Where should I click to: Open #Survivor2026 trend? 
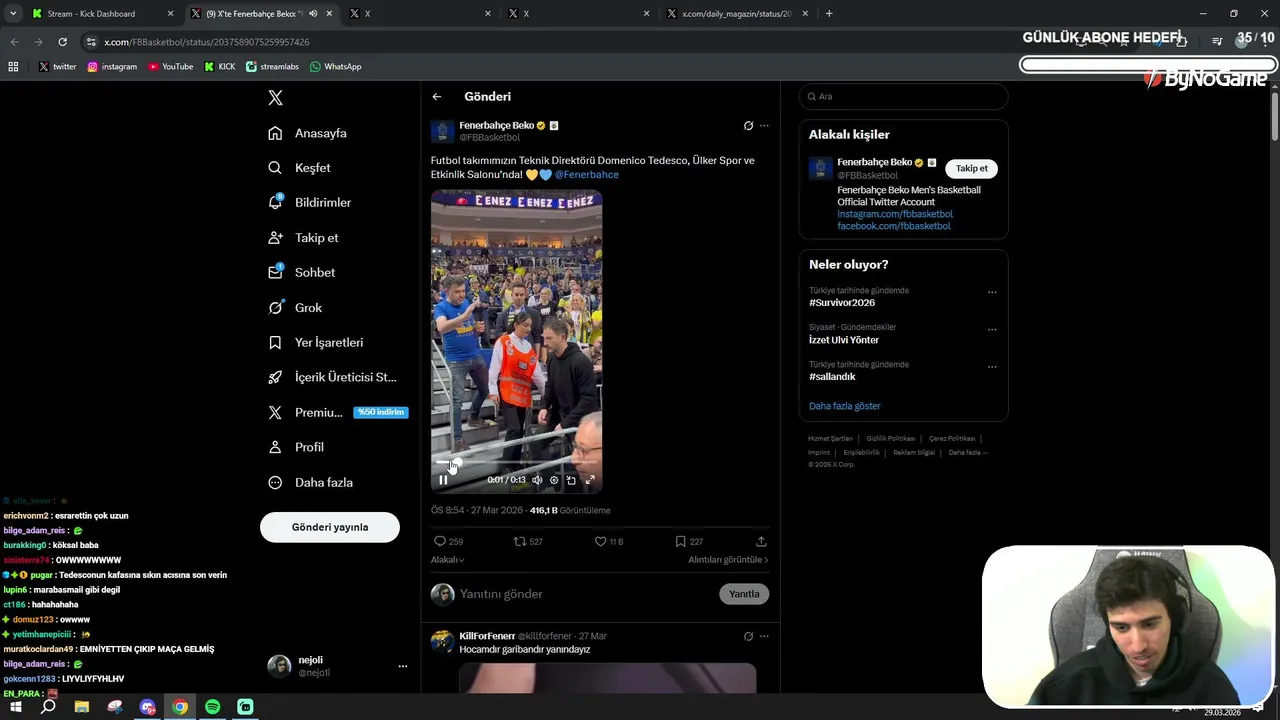(x=842, y=303)
